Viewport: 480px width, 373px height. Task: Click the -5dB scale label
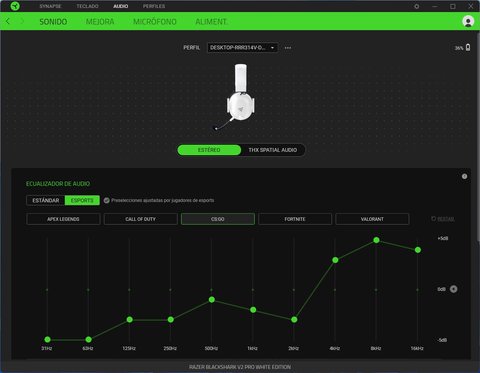pos(442,340)
